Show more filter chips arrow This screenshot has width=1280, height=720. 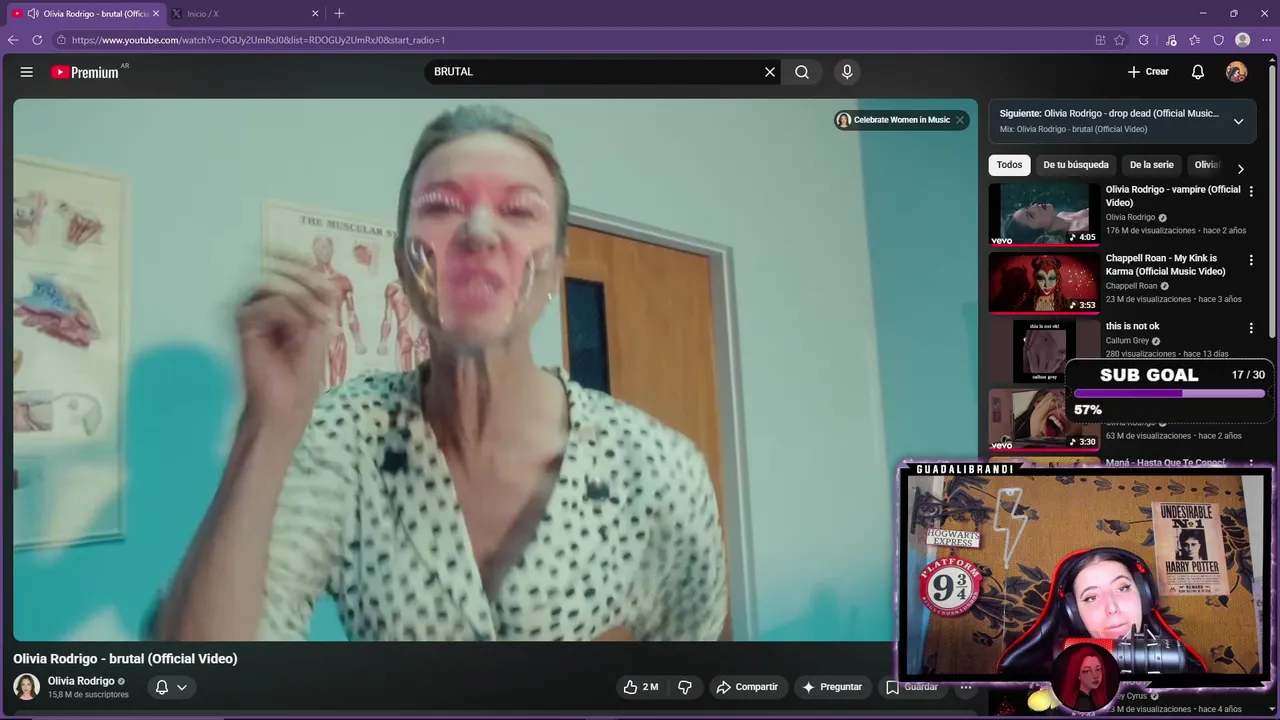1241,169
